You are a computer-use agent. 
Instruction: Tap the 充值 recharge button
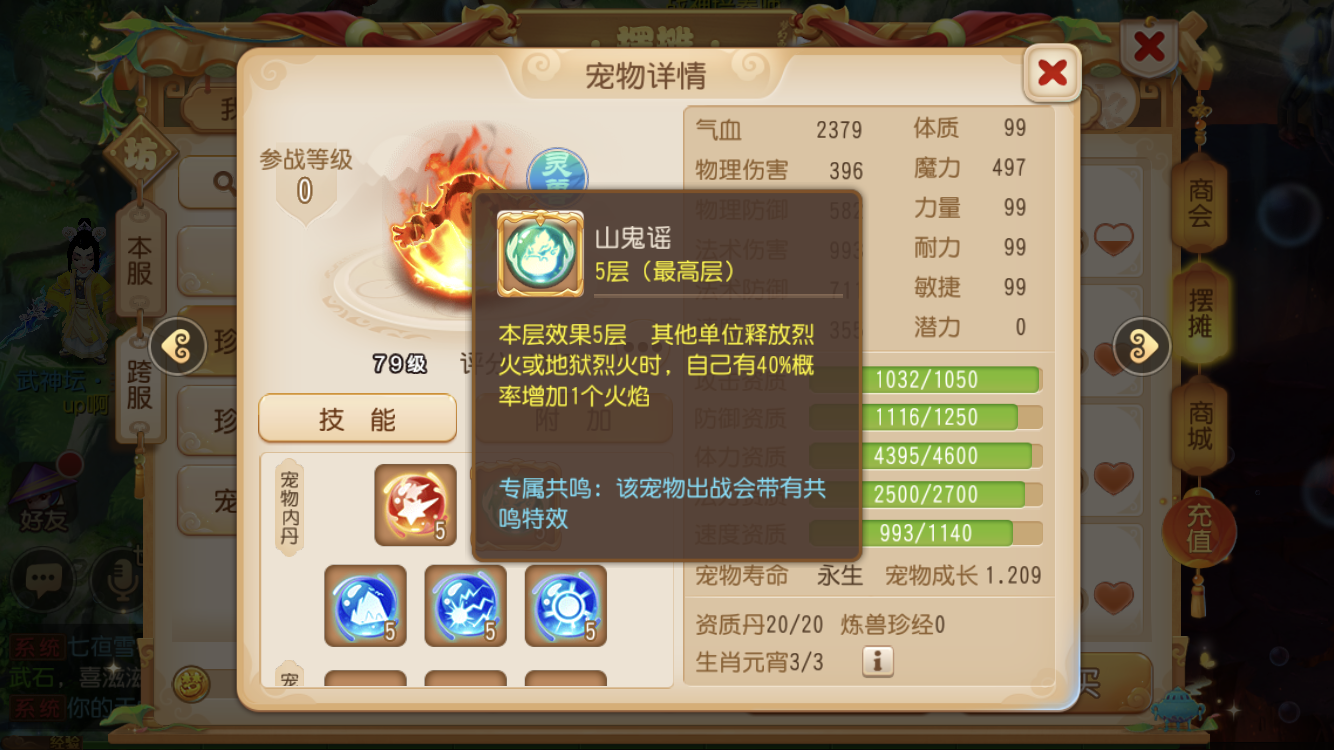pyautogui.click(x=1198, y=529)
